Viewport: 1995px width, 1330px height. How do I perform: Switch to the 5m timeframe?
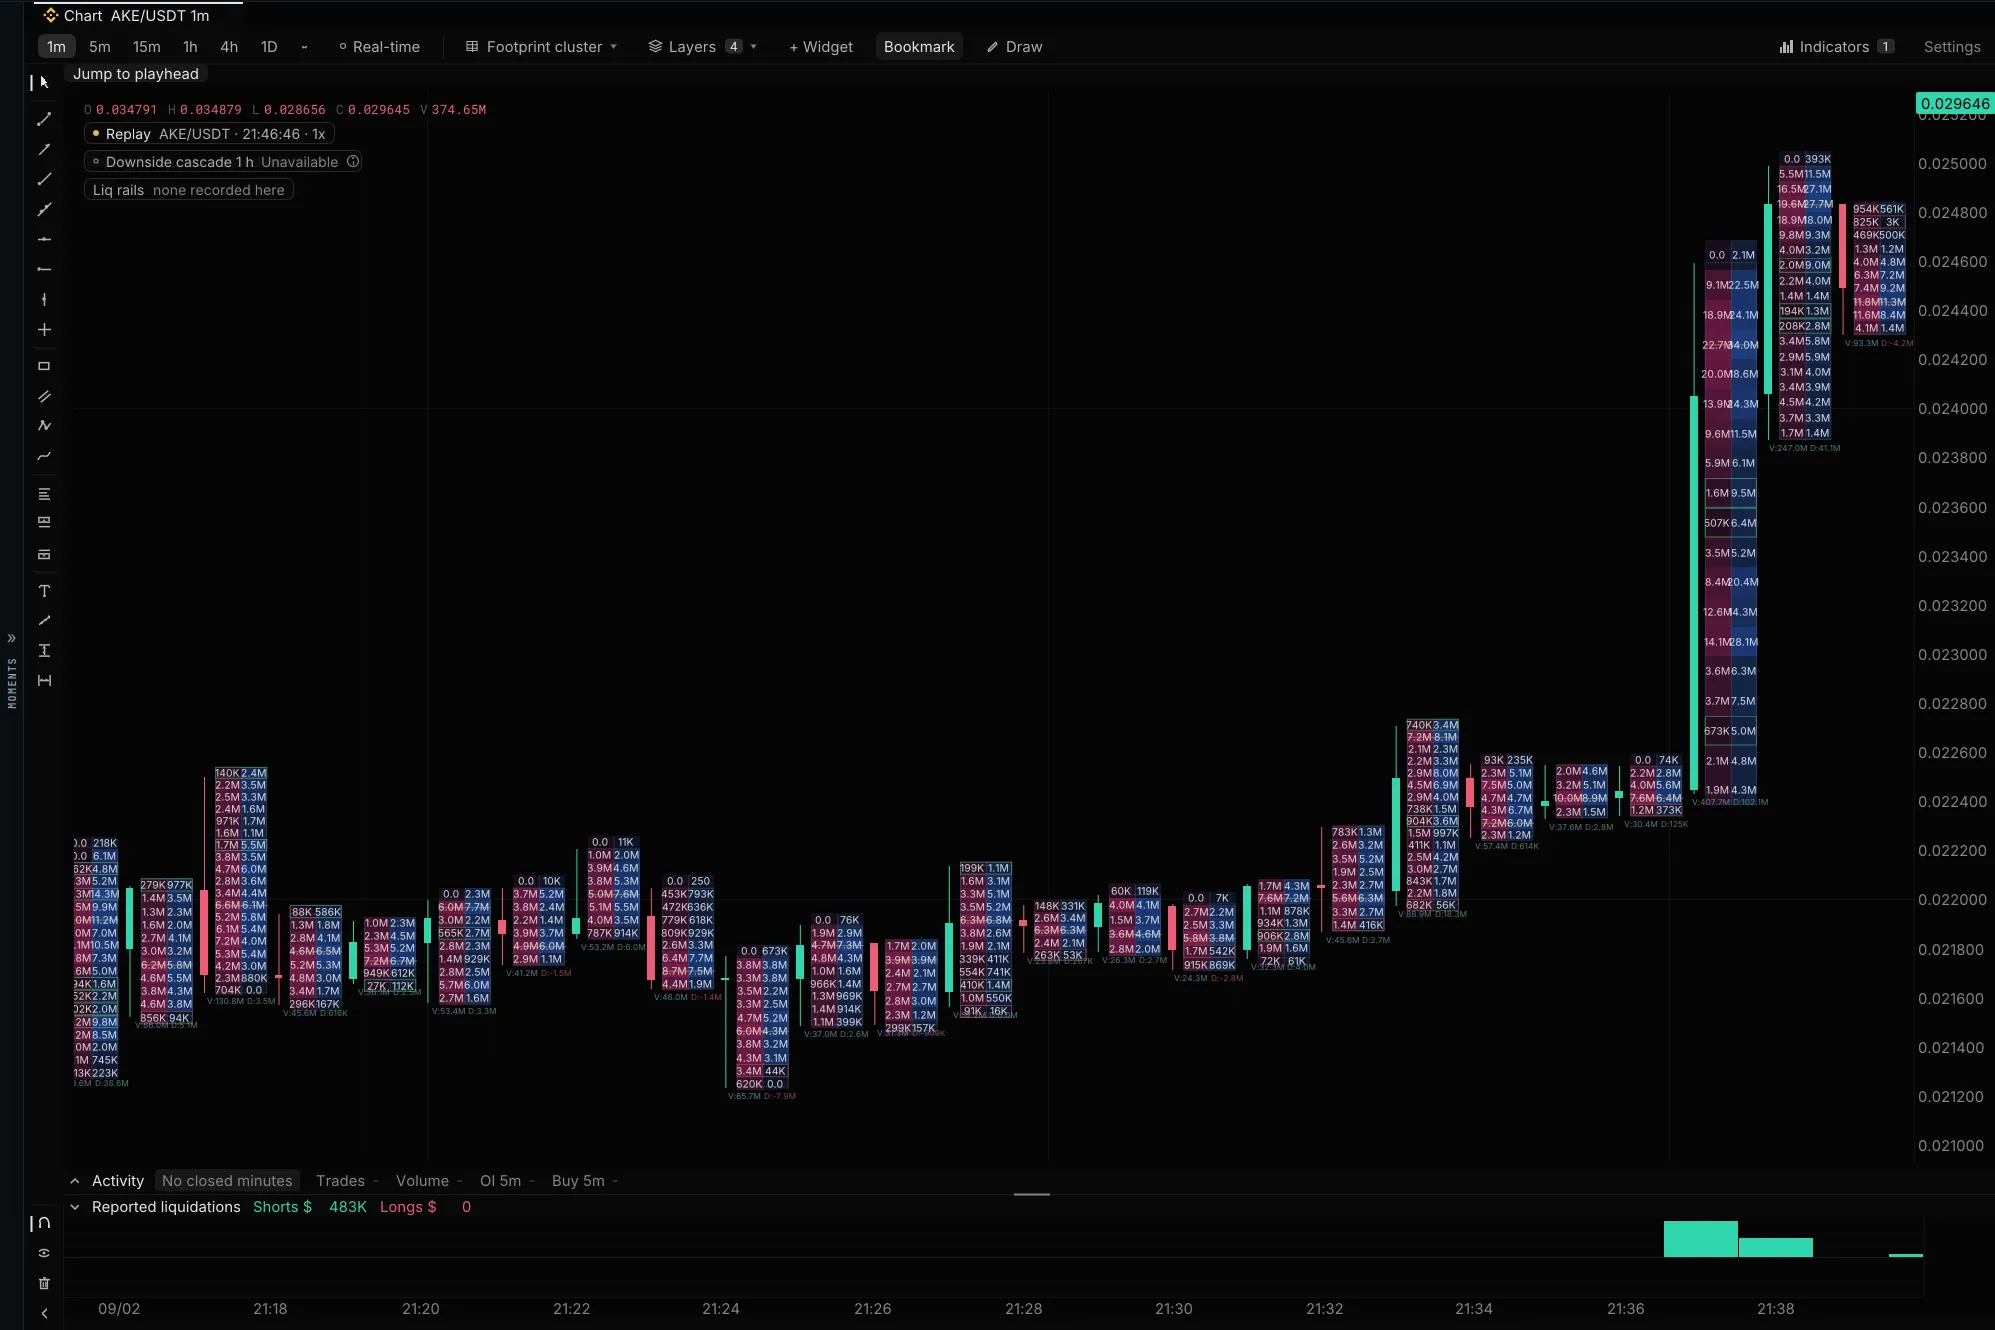point(100,47)
